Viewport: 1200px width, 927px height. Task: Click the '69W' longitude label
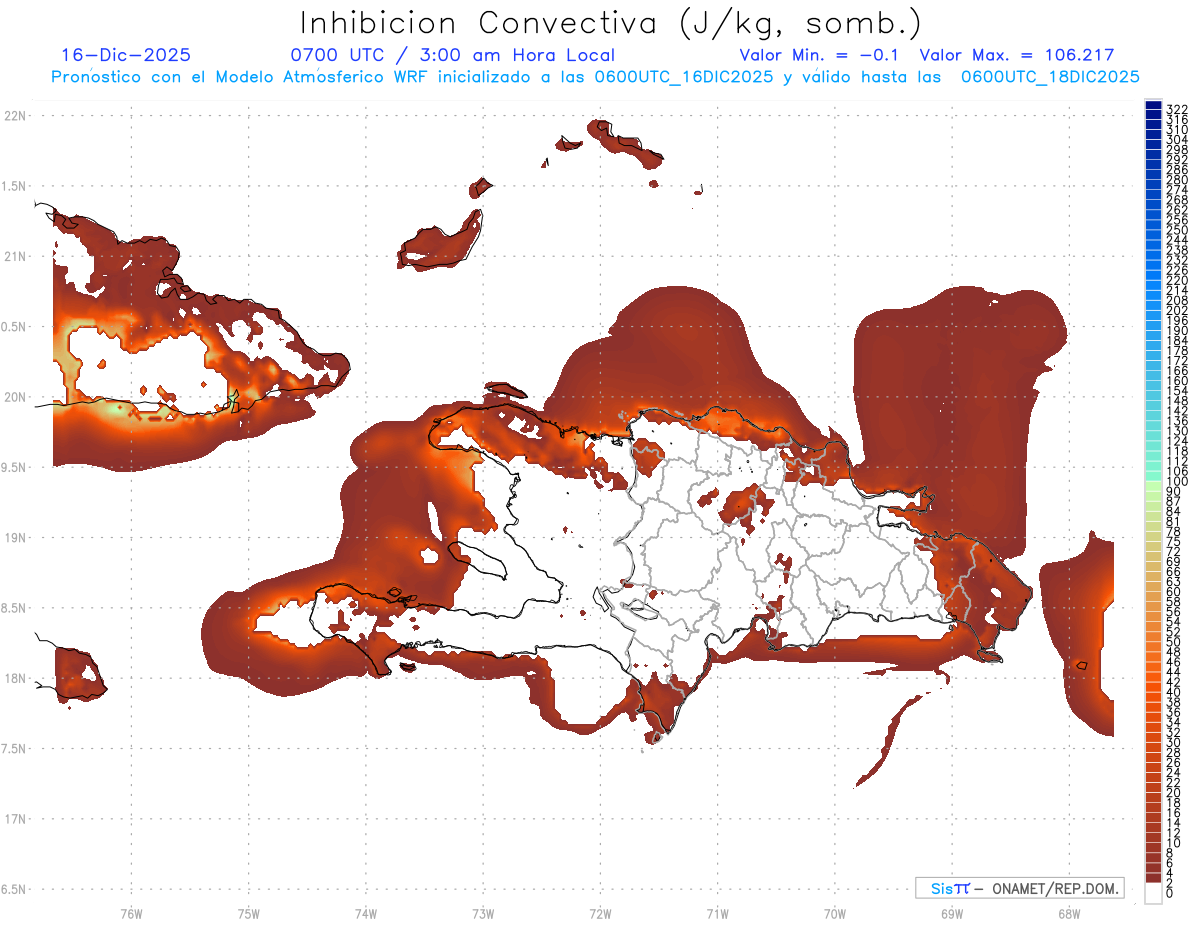point(951,913)
